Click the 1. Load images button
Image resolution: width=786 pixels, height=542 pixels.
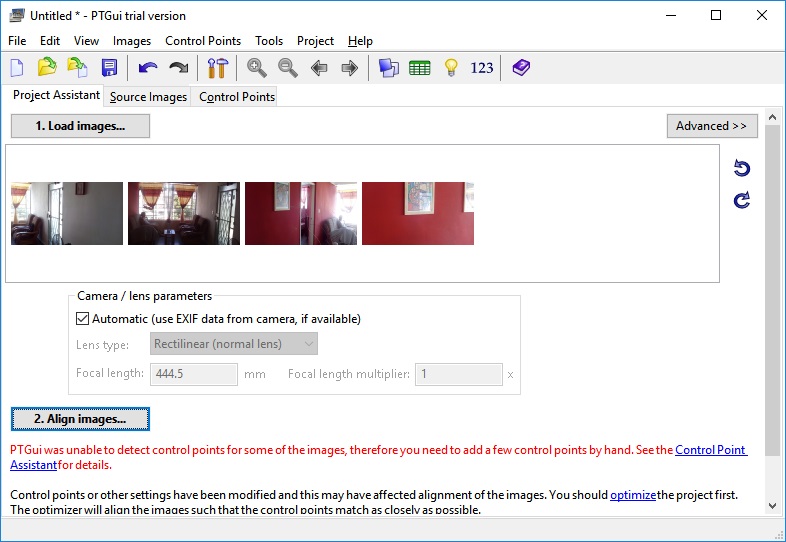coord(80,126)
